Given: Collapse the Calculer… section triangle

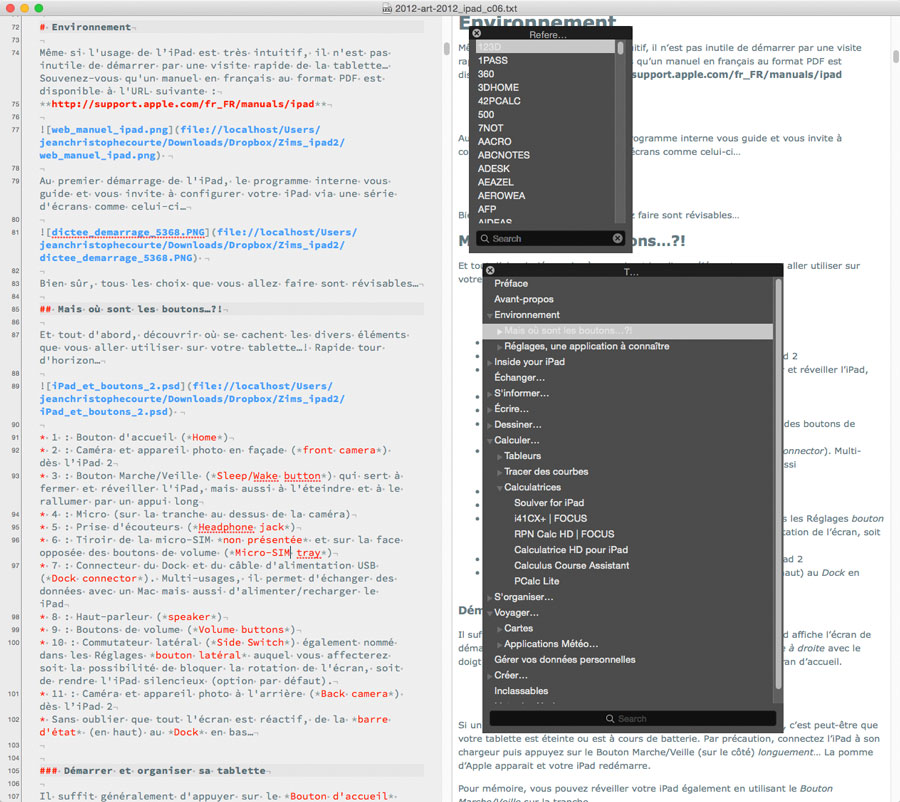Looking at the screenshot, I should click(490, 440).
